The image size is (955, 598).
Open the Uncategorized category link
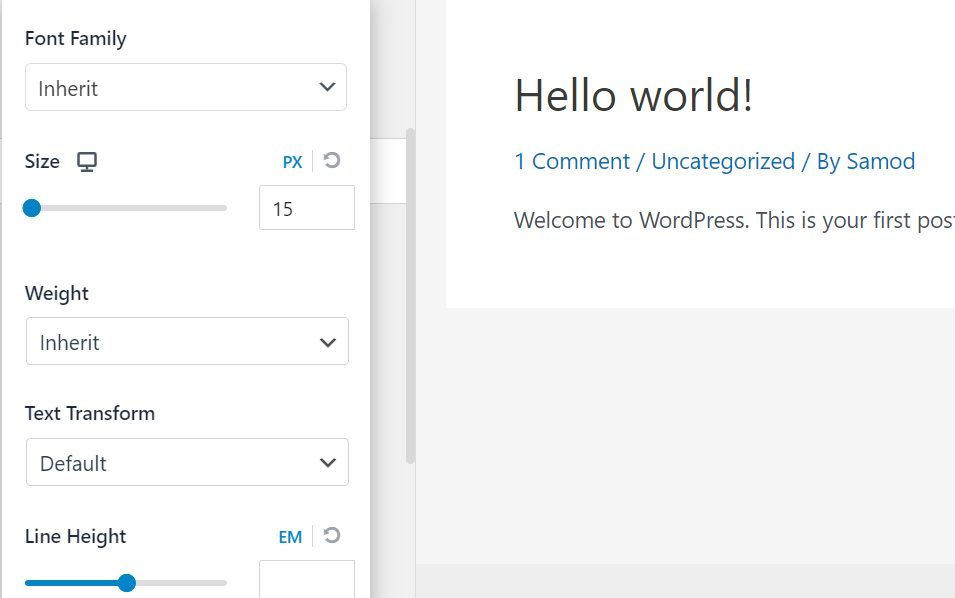click(x=723, y=161)
